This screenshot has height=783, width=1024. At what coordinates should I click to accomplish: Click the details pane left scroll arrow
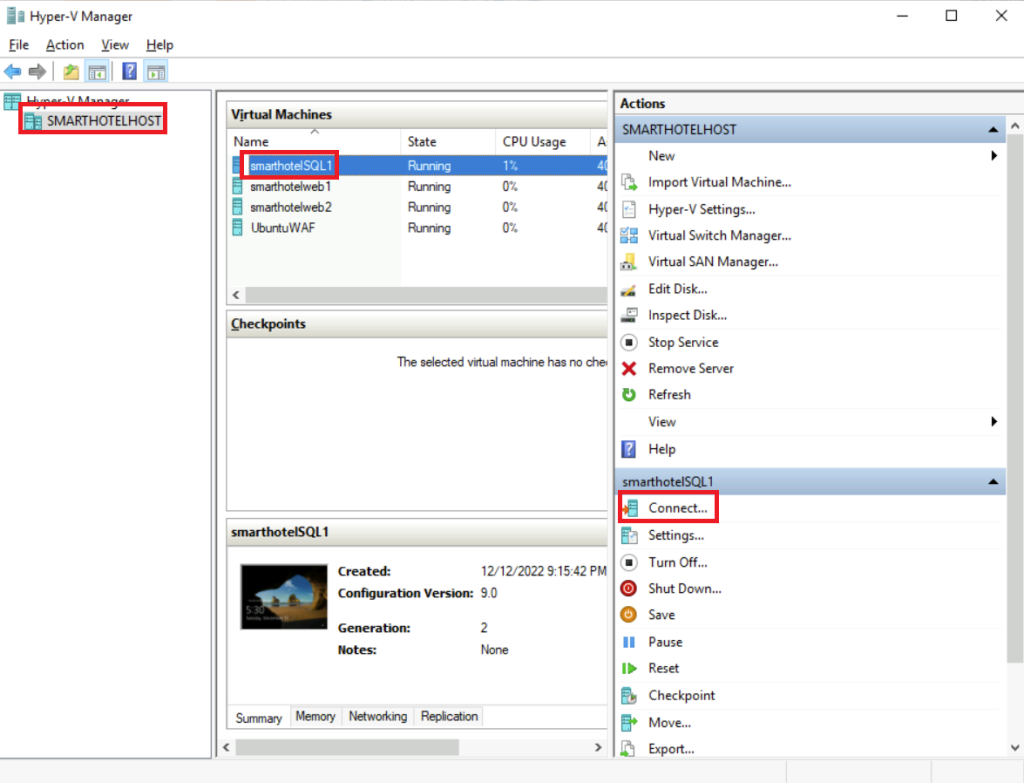(x=227, y=747)
